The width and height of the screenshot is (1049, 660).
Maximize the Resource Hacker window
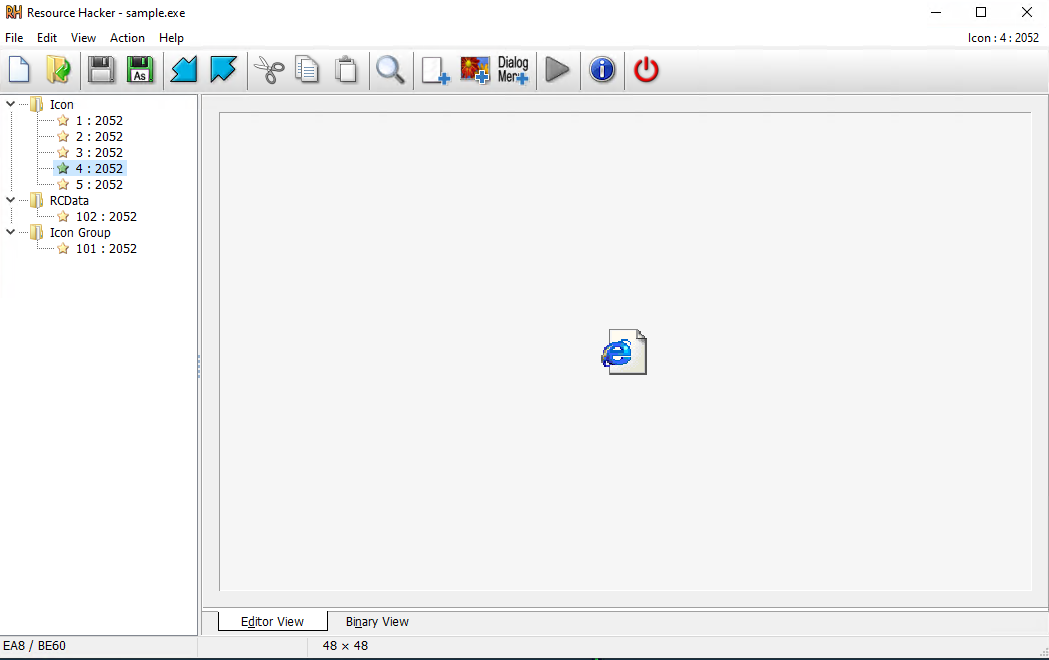pyautogui.click(x=981, y=13)
